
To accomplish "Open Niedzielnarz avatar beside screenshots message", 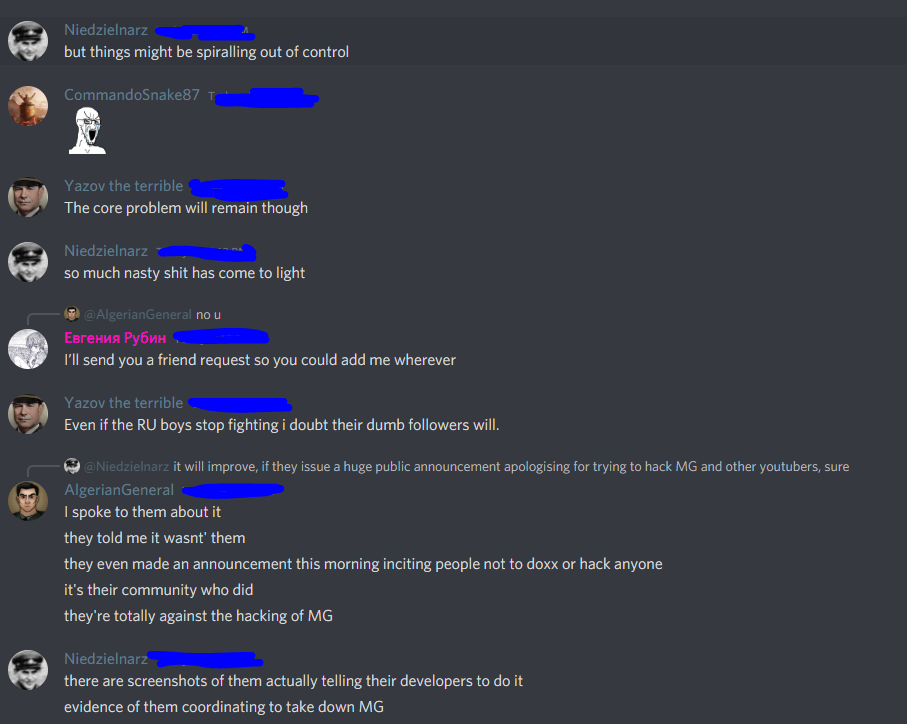I will coord(28,670).
